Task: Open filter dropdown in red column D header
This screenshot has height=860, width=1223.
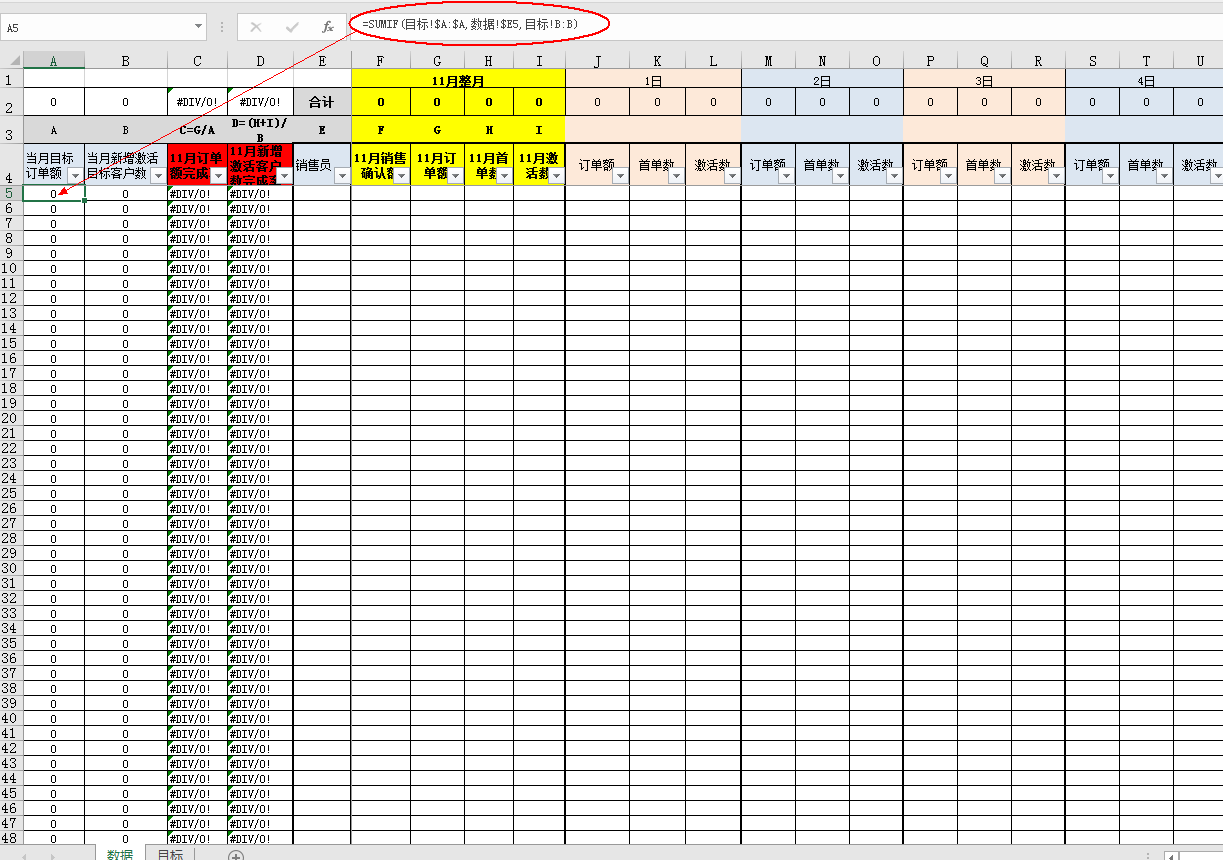Action: [284, 175]
